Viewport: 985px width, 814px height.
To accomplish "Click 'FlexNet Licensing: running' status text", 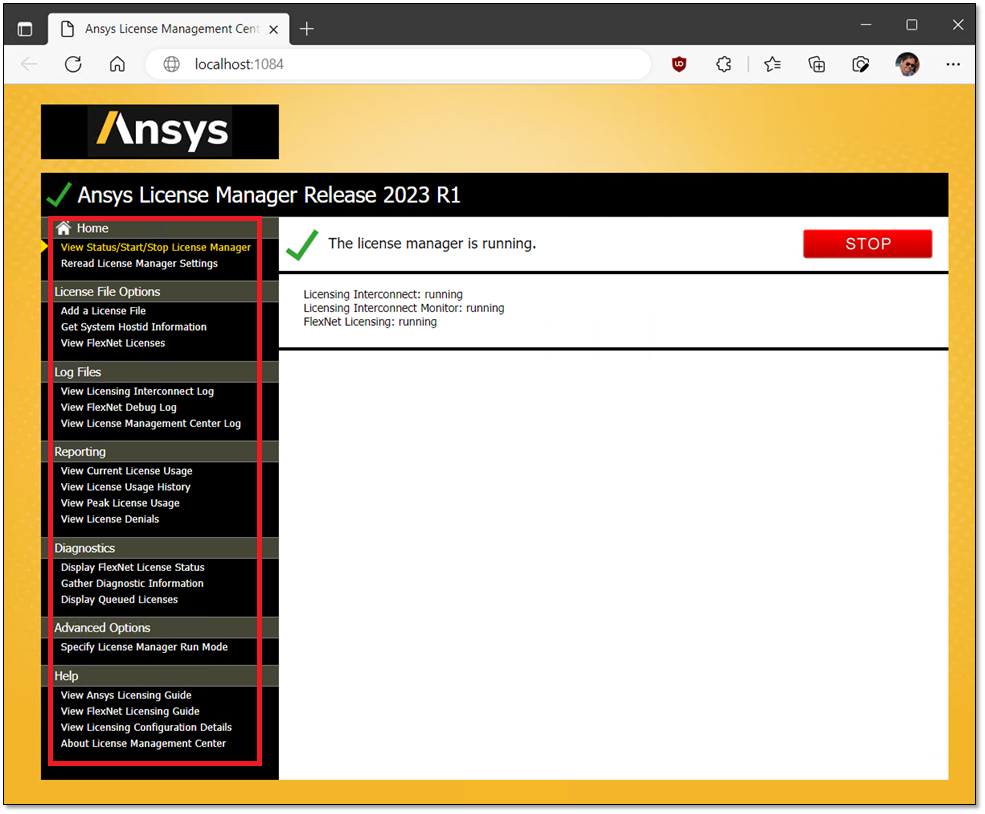I will coord(370,322).
